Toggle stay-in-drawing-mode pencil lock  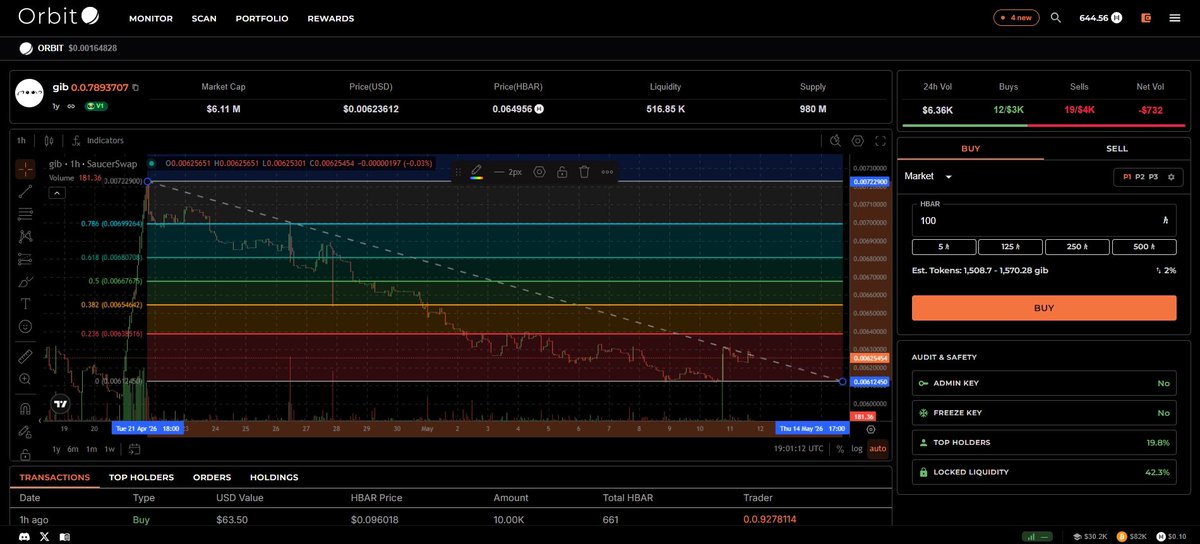[x=25, y=431]
